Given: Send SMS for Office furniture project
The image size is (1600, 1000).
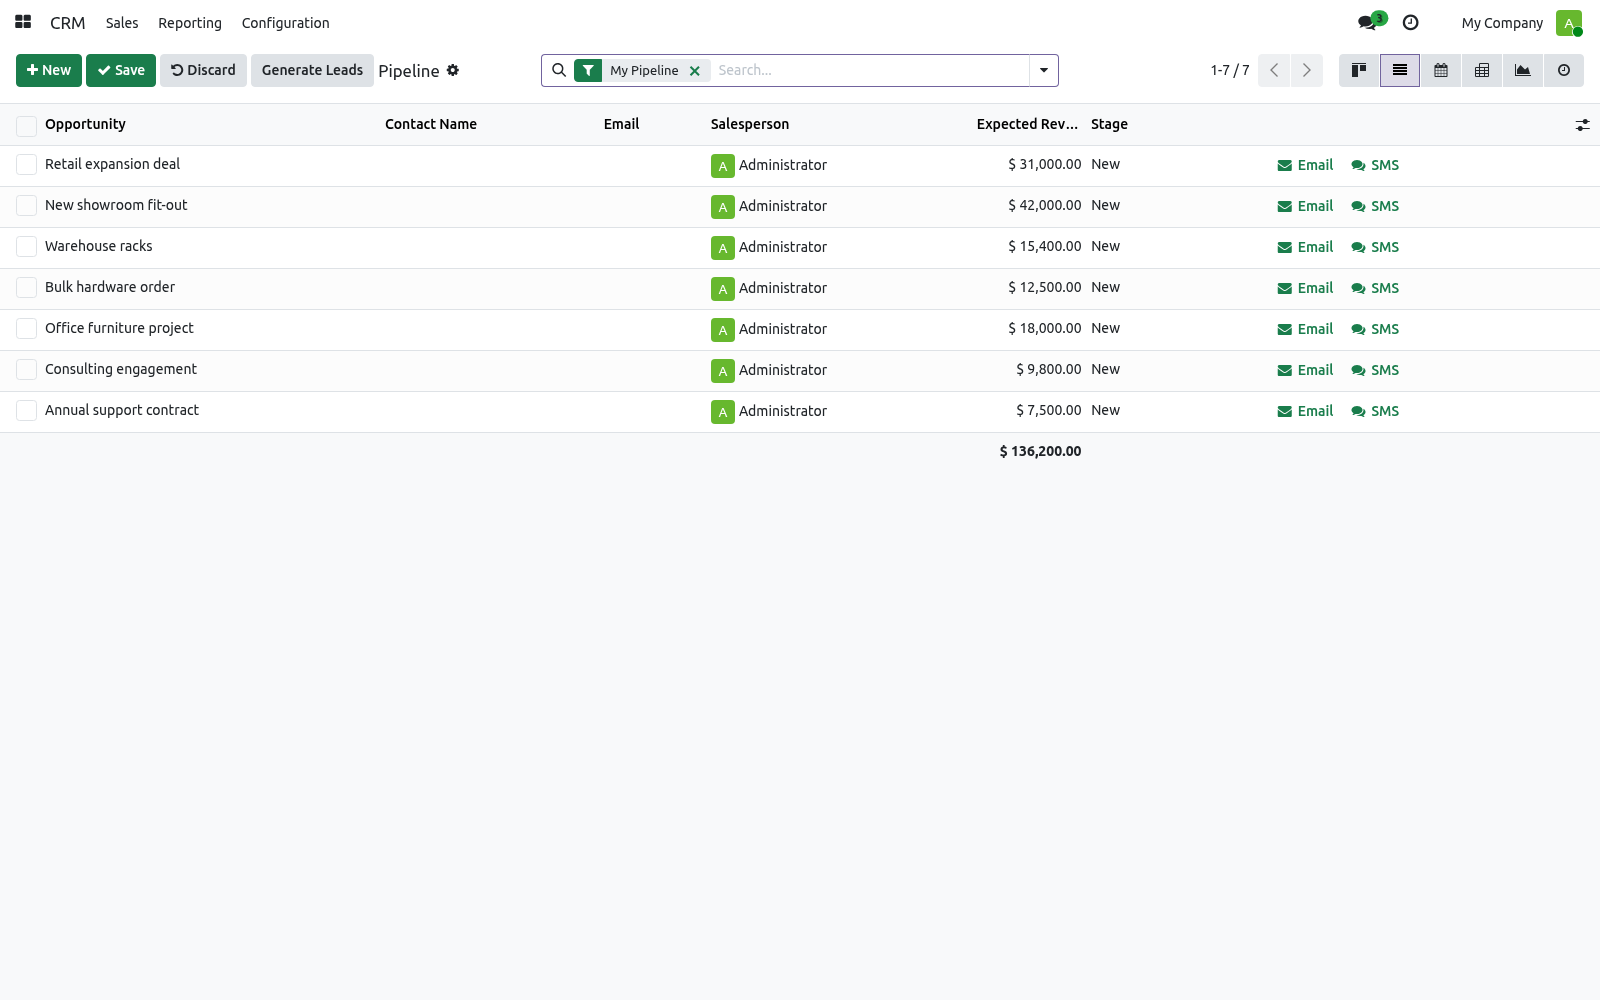Looking at the screenshot, I should [x=1375, y=329].
